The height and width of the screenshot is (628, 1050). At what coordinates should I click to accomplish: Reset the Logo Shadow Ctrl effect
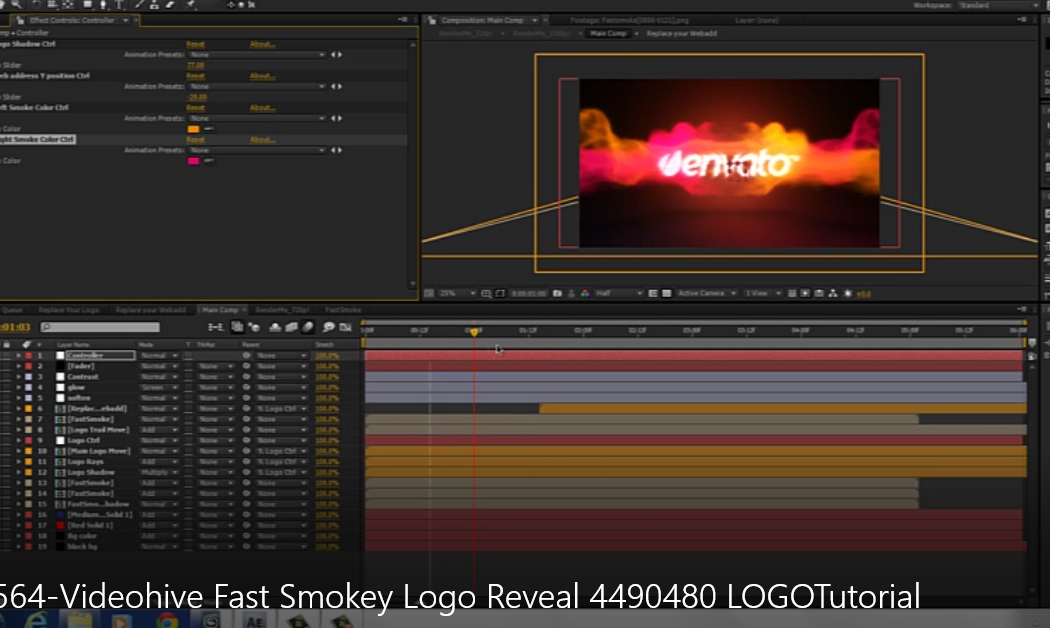pyautogui.click(x=196, y=44)
